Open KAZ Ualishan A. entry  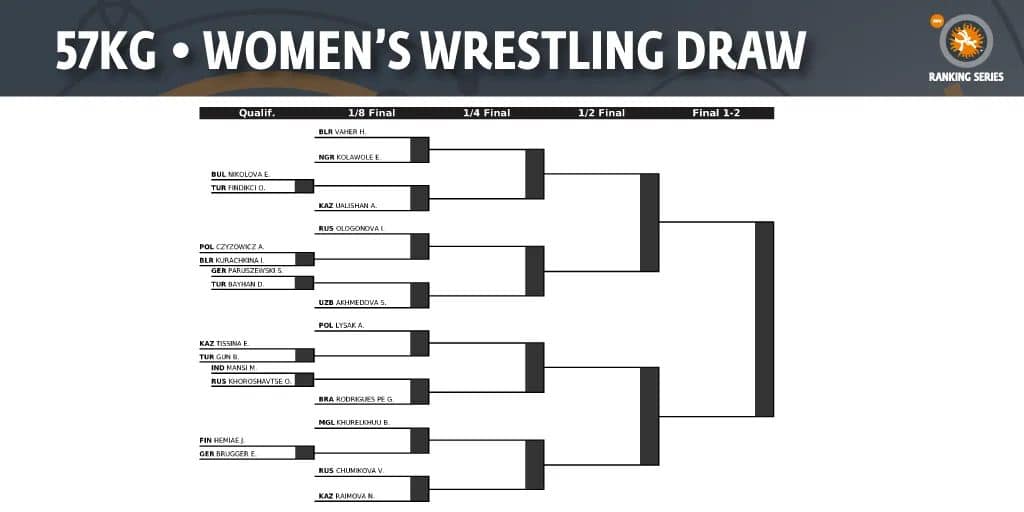348,205
